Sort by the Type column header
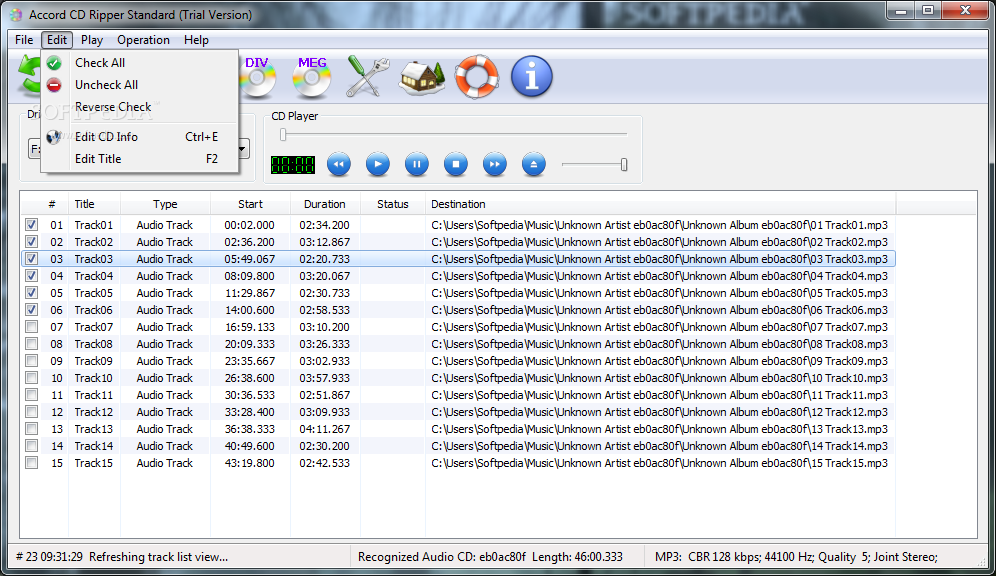The width and height of the screenshot is (996, 576). (x=165, y=204)
